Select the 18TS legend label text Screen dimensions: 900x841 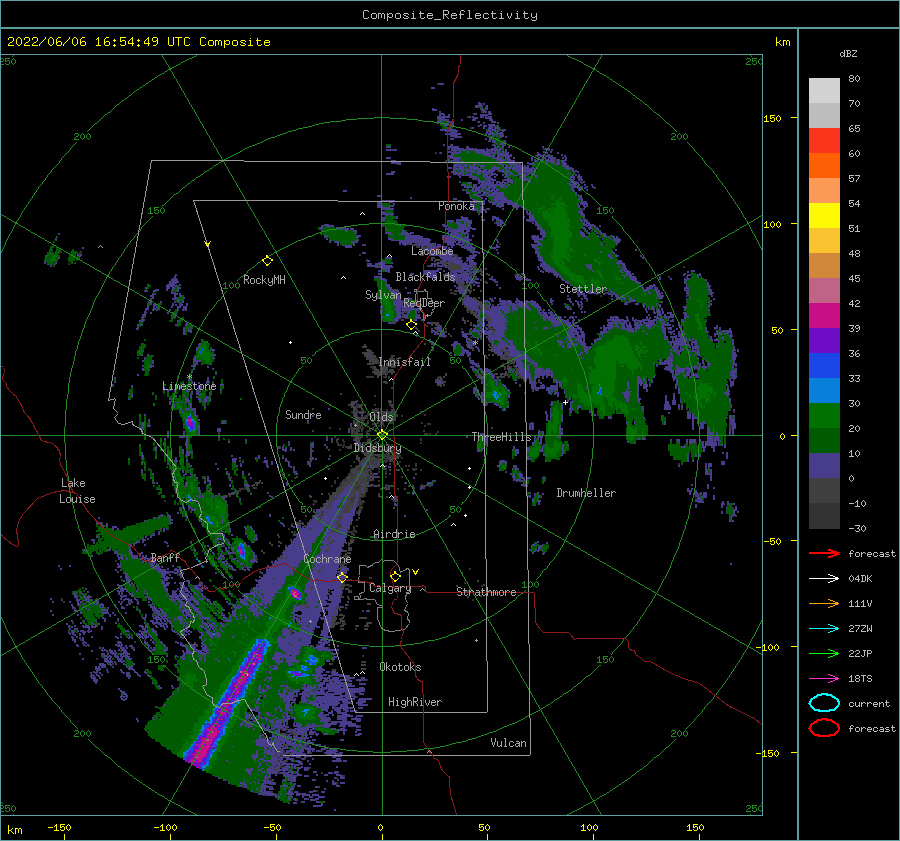(x=860, y=679)
